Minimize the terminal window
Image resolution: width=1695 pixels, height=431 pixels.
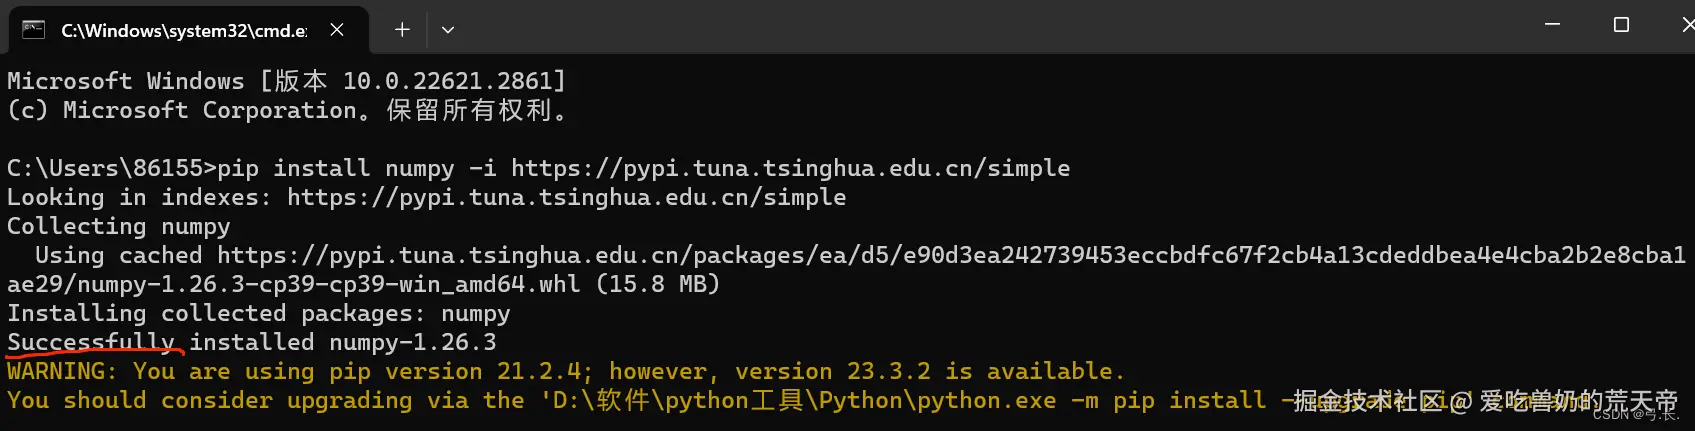click(1552, 24)
